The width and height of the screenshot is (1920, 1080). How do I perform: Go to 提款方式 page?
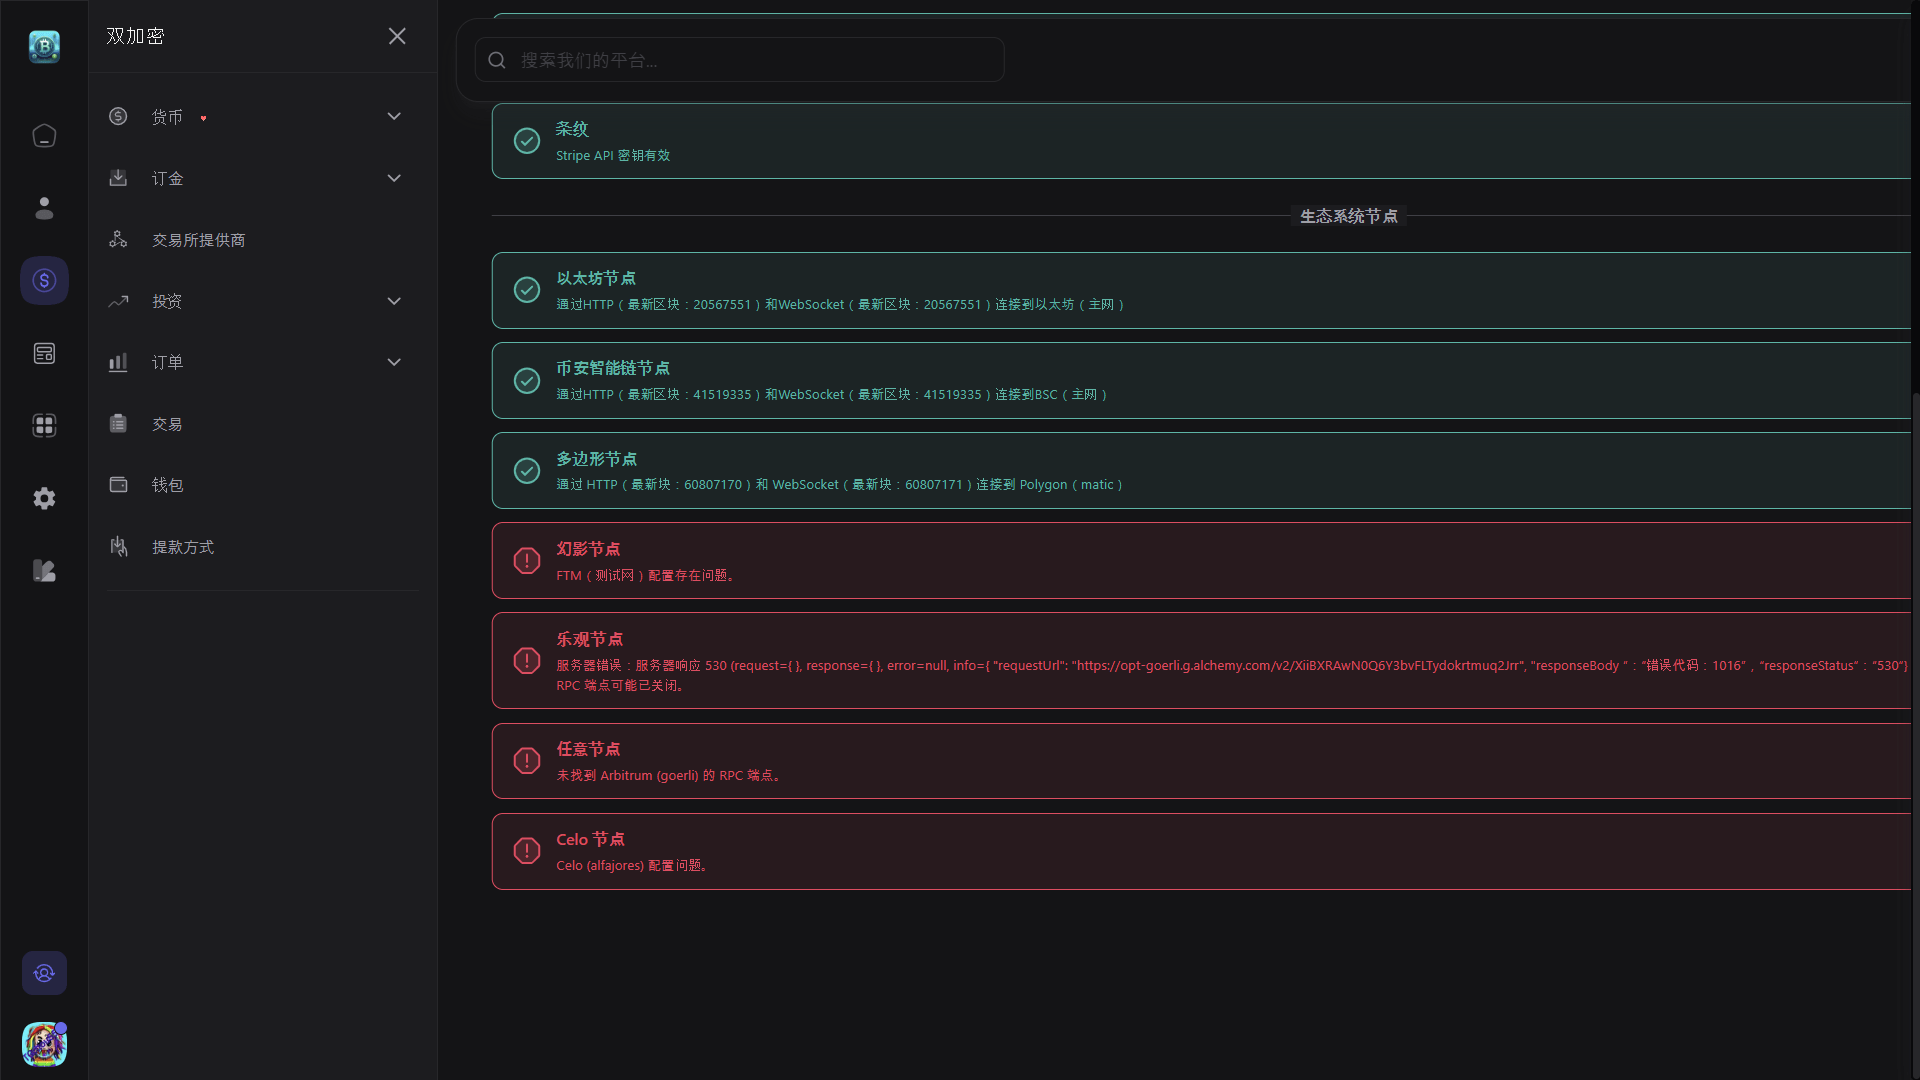(x=182, y=547)
